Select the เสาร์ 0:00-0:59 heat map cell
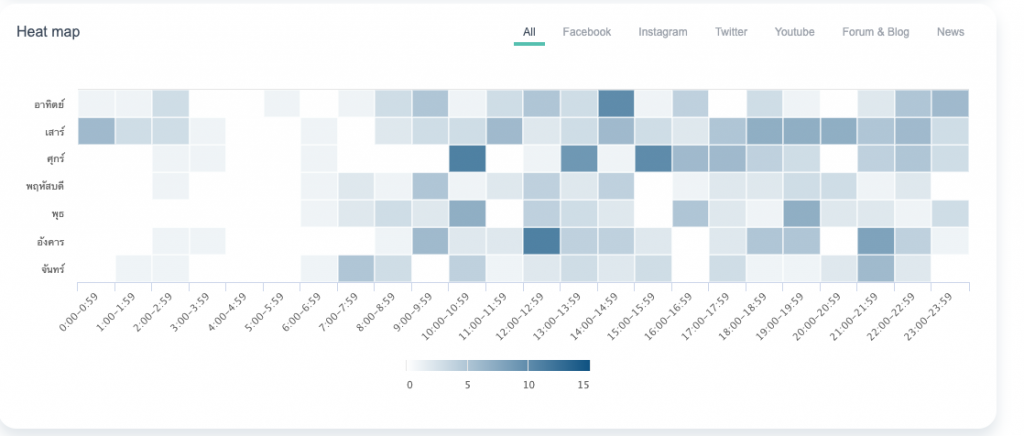Viewport: 1024px width, 436px height. click(x=96, y=131)
